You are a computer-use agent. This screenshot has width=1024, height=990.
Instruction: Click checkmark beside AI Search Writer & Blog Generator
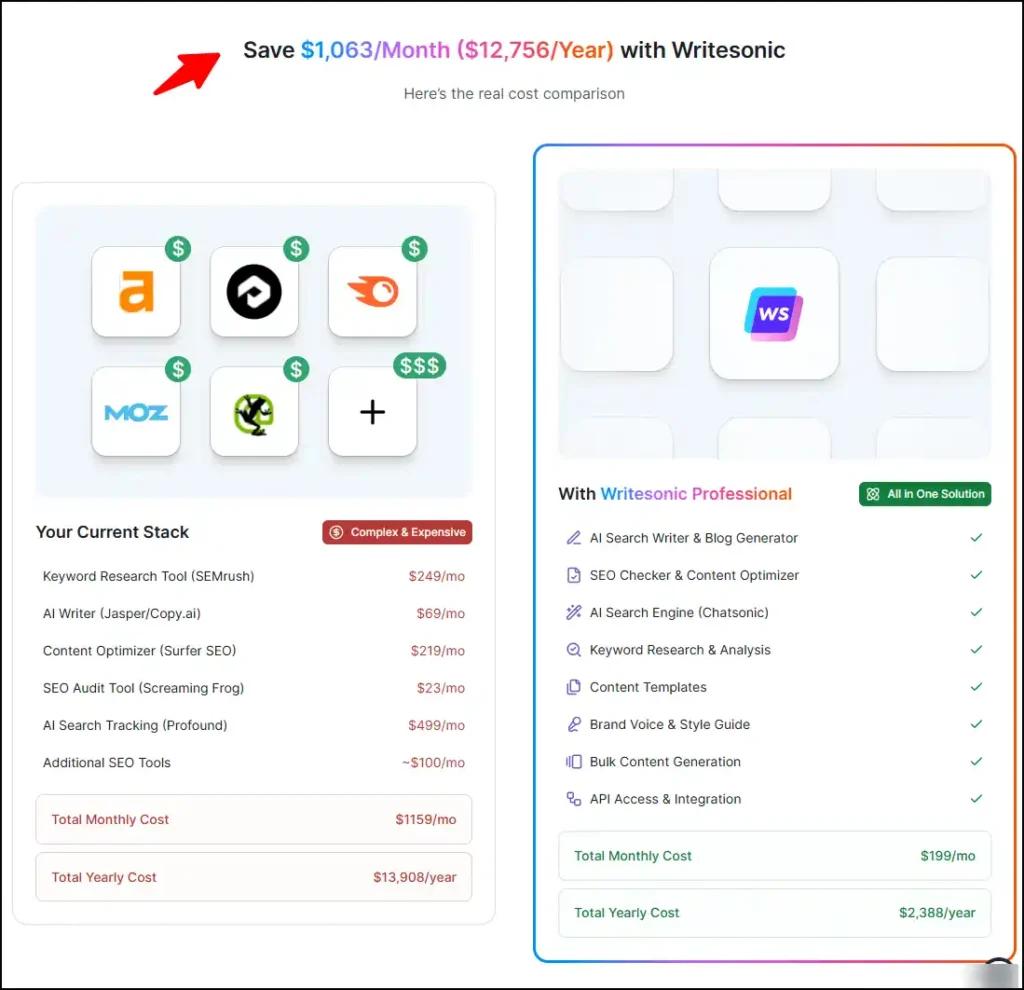(x=976, y=538)
